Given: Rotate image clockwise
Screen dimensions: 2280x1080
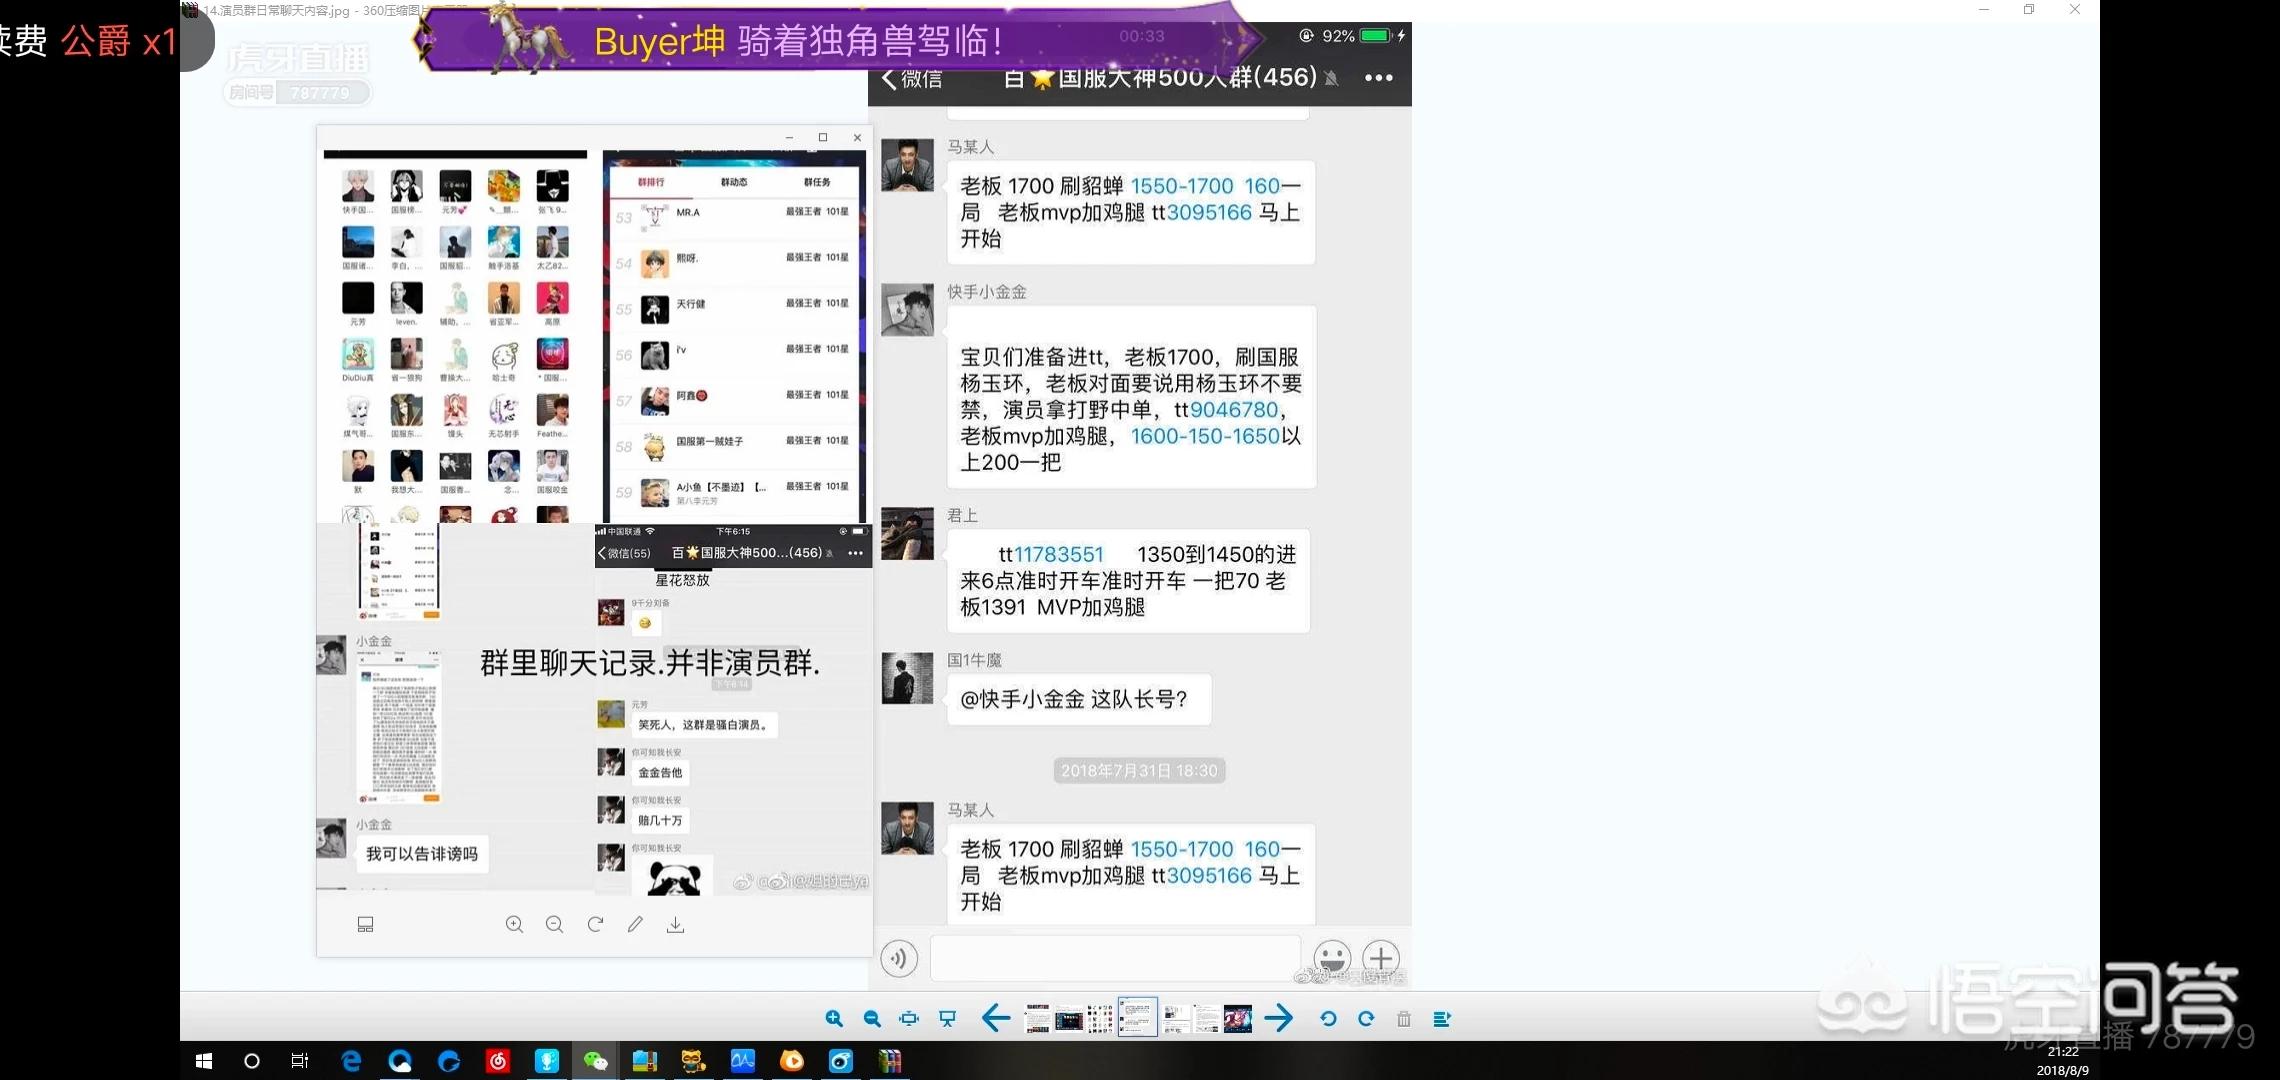Looking at the screenshot, I should coord(1366,1019).
